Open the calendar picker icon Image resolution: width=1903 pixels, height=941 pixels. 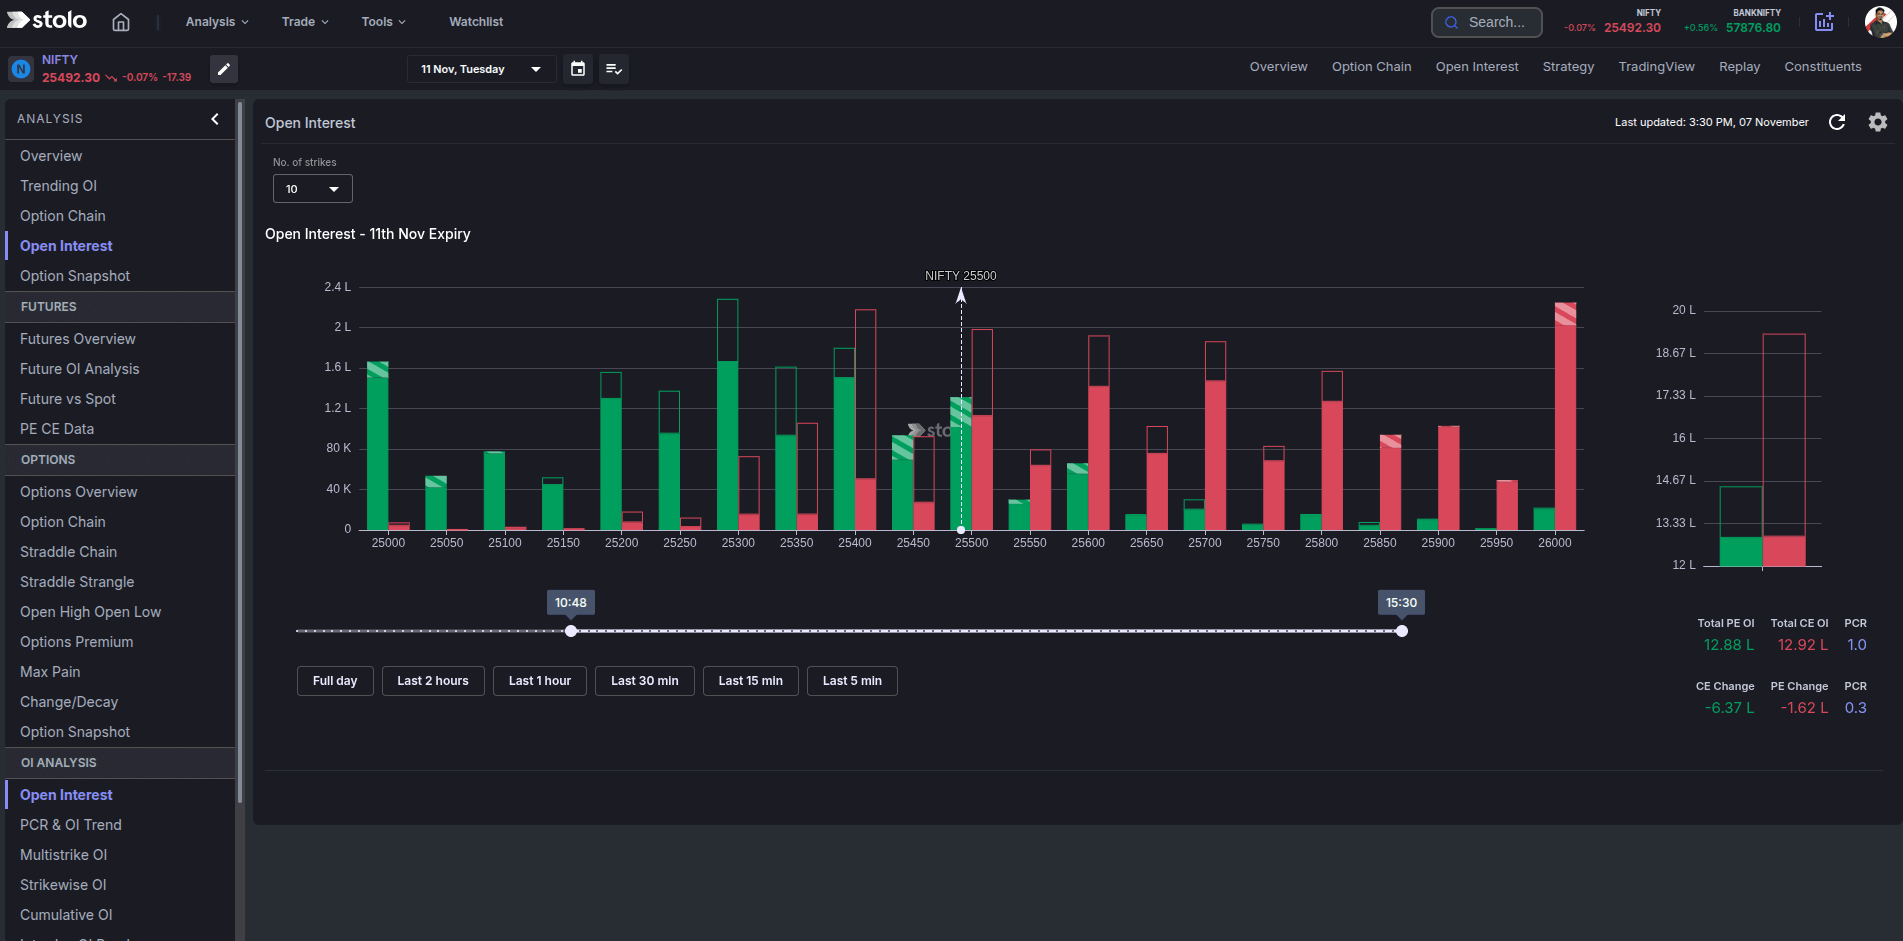577,68
